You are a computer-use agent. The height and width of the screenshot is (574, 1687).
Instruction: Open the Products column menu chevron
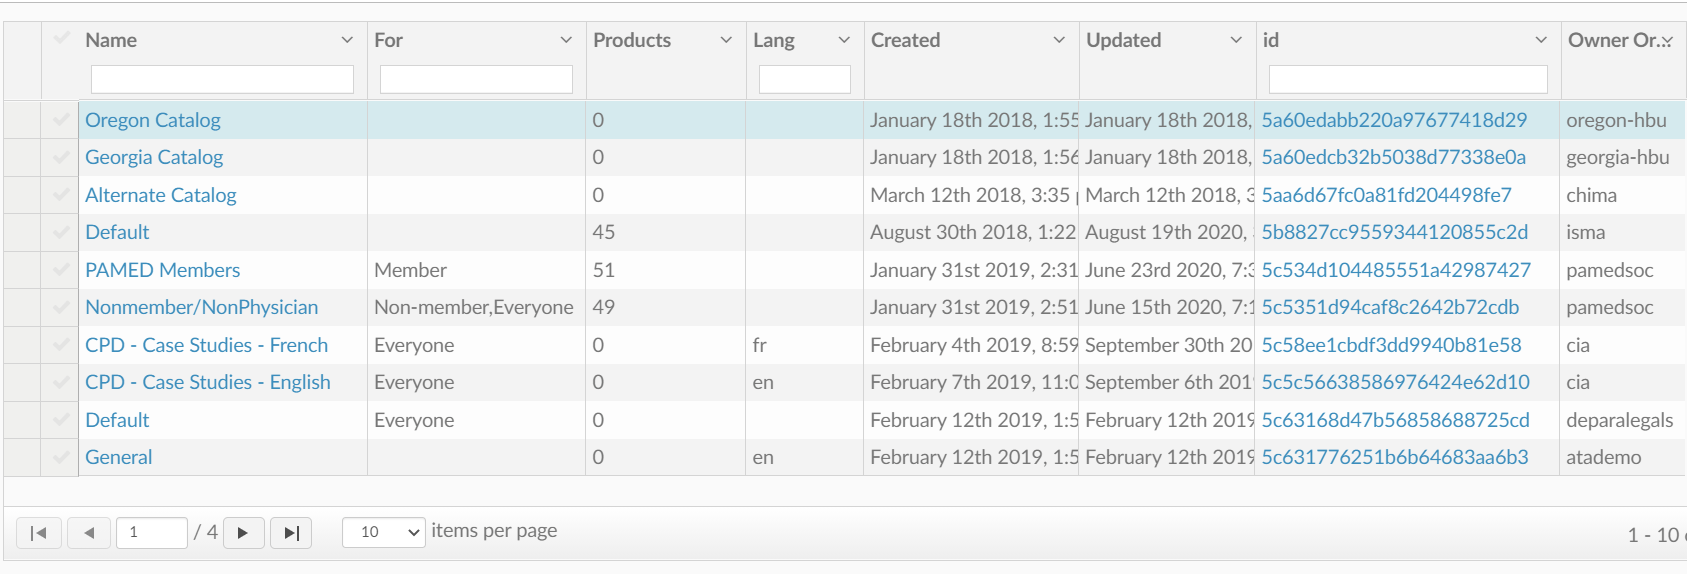pos(726,40)
